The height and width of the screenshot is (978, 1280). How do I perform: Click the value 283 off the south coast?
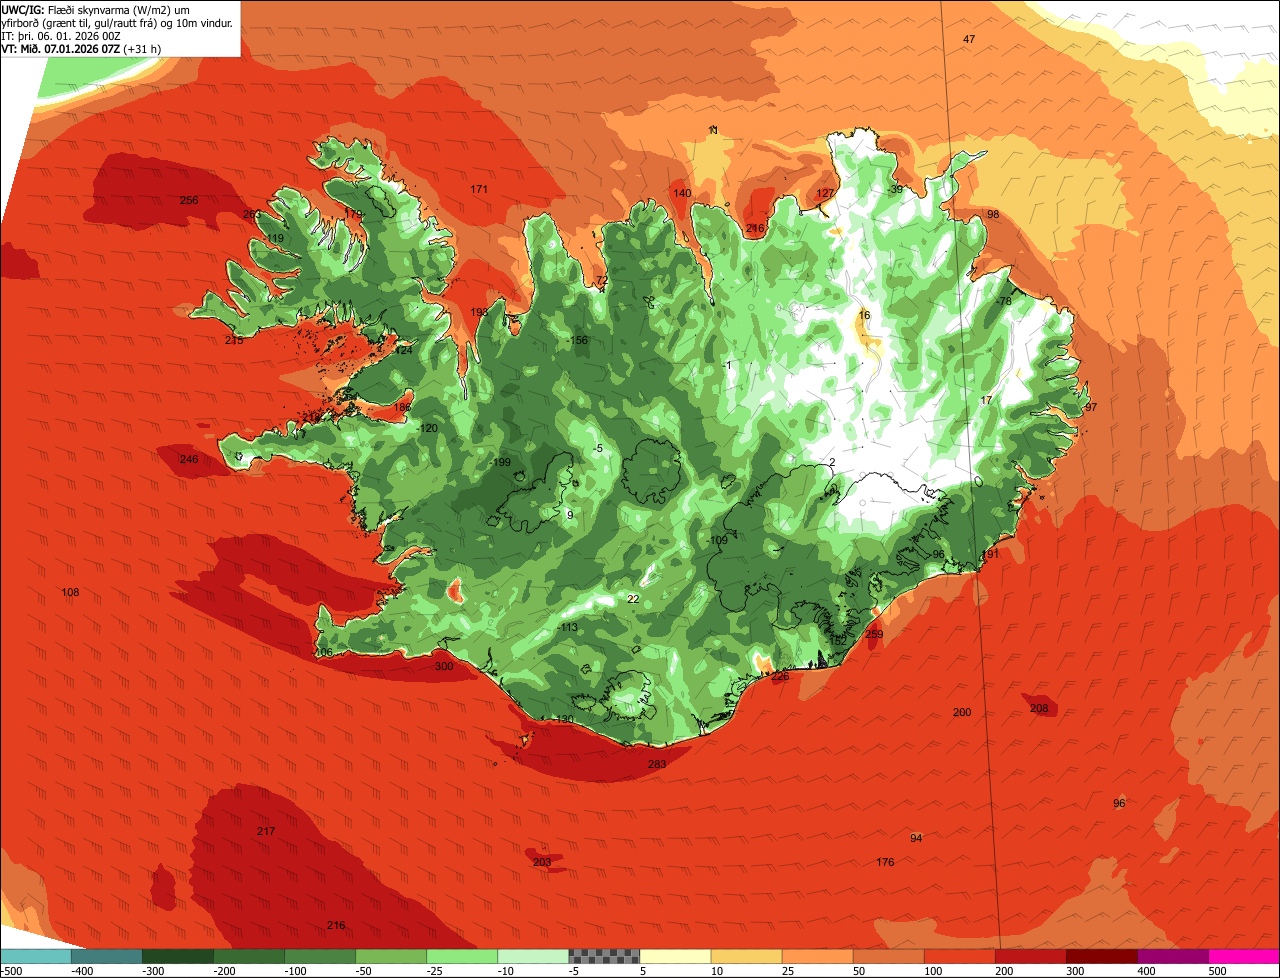click(x=657, y=765)
